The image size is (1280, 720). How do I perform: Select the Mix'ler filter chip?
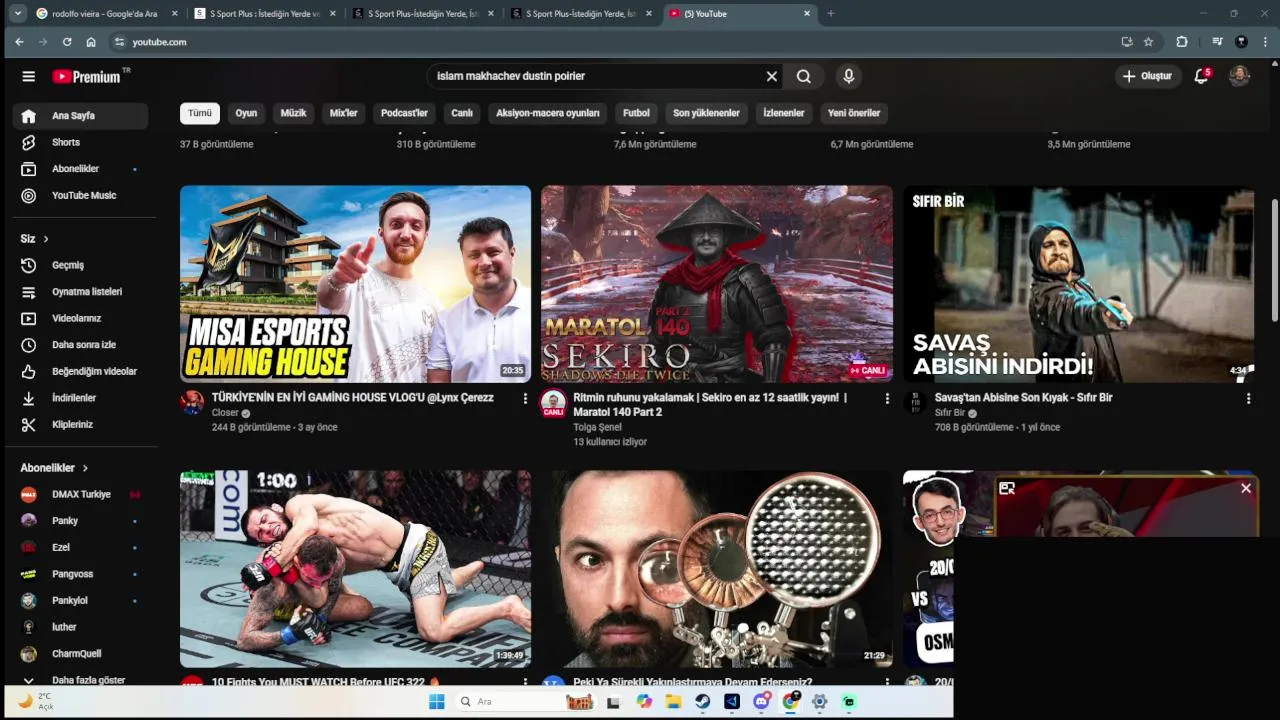click(343, 113)
